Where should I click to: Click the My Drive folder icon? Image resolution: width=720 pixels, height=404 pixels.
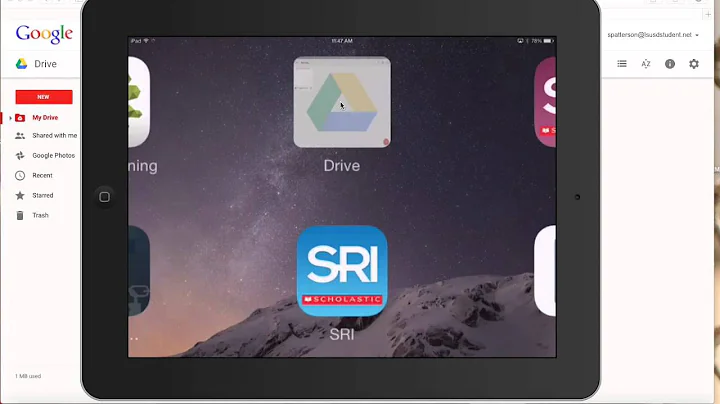20,118
